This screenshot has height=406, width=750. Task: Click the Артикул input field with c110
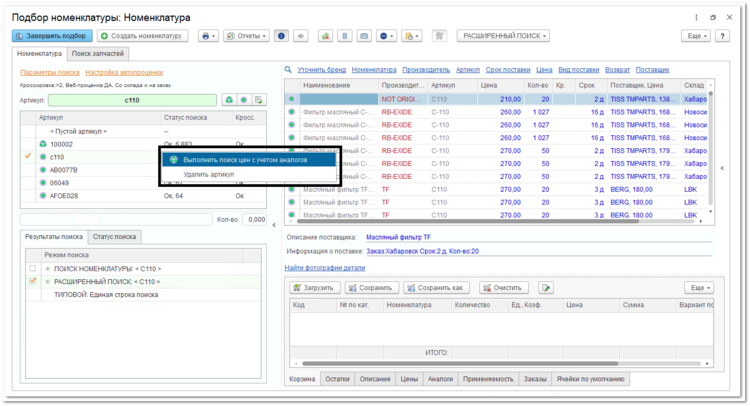132,100
